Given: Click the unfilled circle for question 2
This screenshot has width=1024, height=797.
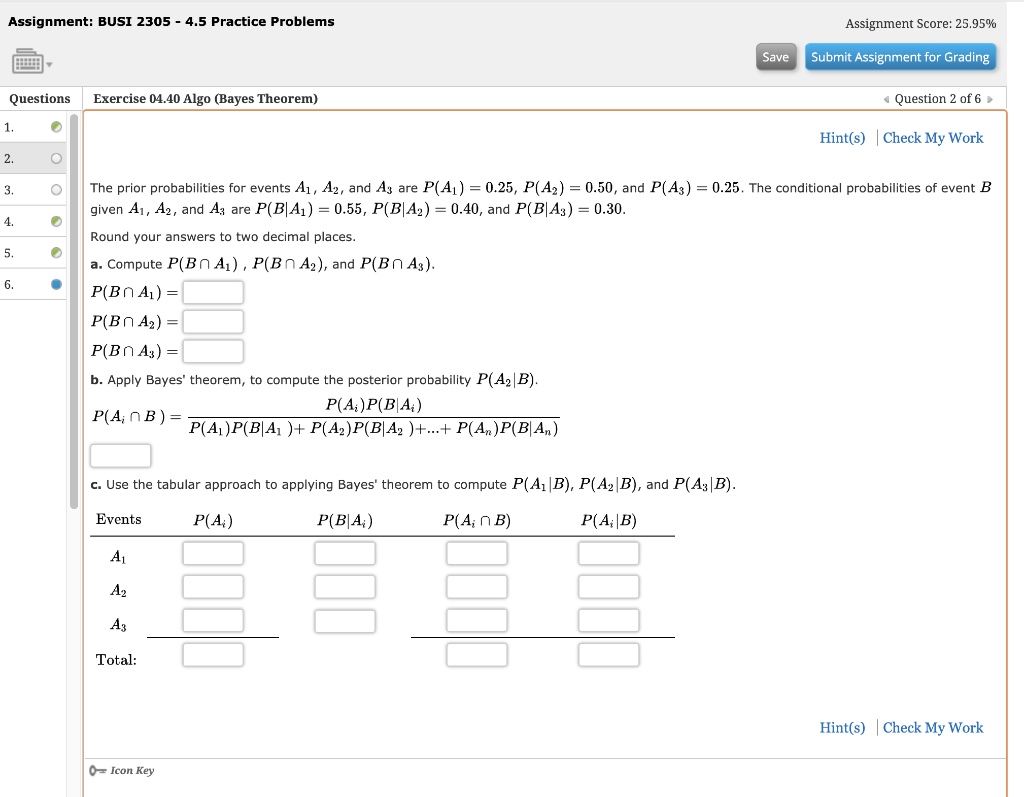Looking at the screenshot, I should coord(56,159).
